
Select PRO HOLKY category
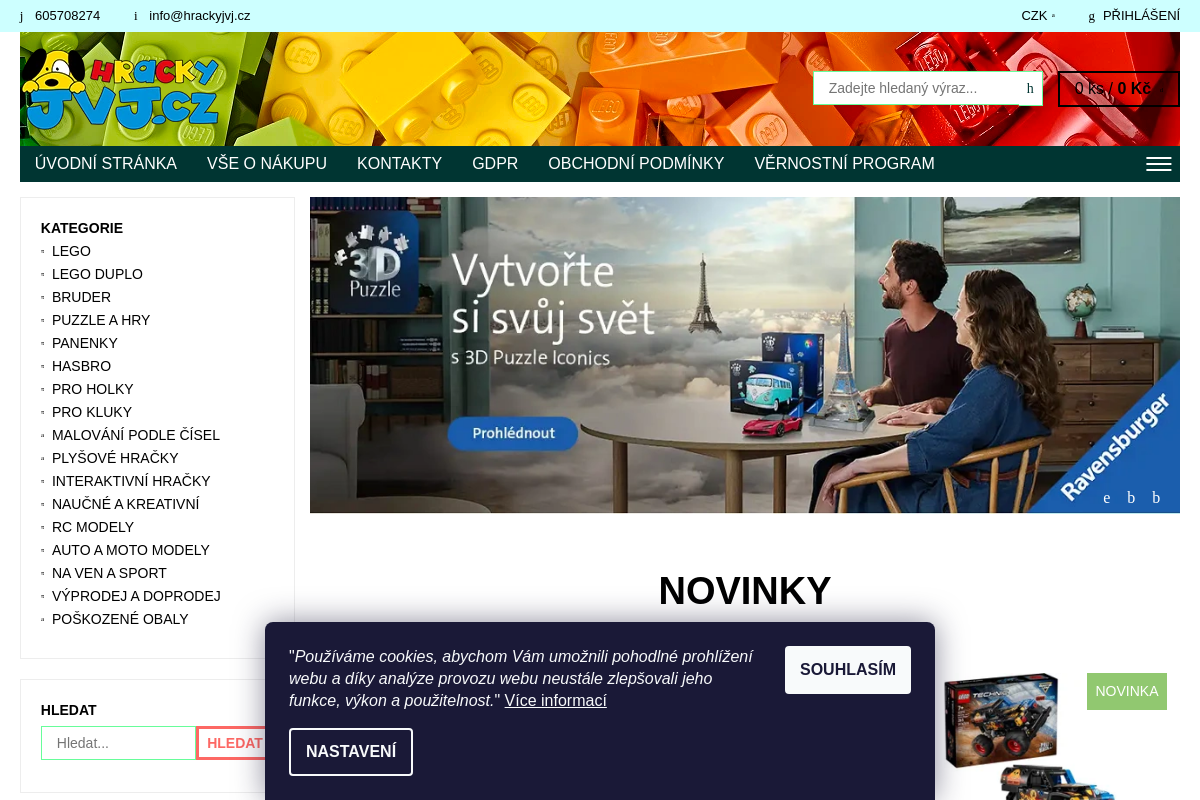pos(92,389)
